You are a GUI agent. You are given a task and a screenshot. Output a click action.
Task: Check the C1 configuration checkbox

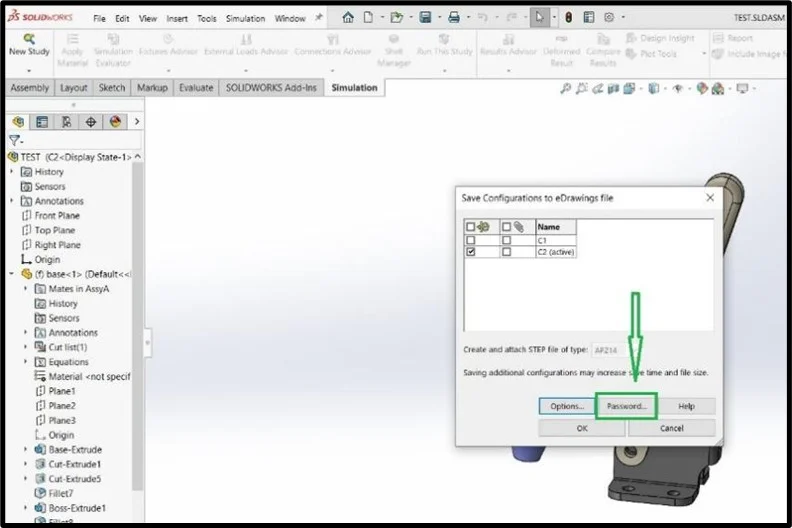(471, 241)
